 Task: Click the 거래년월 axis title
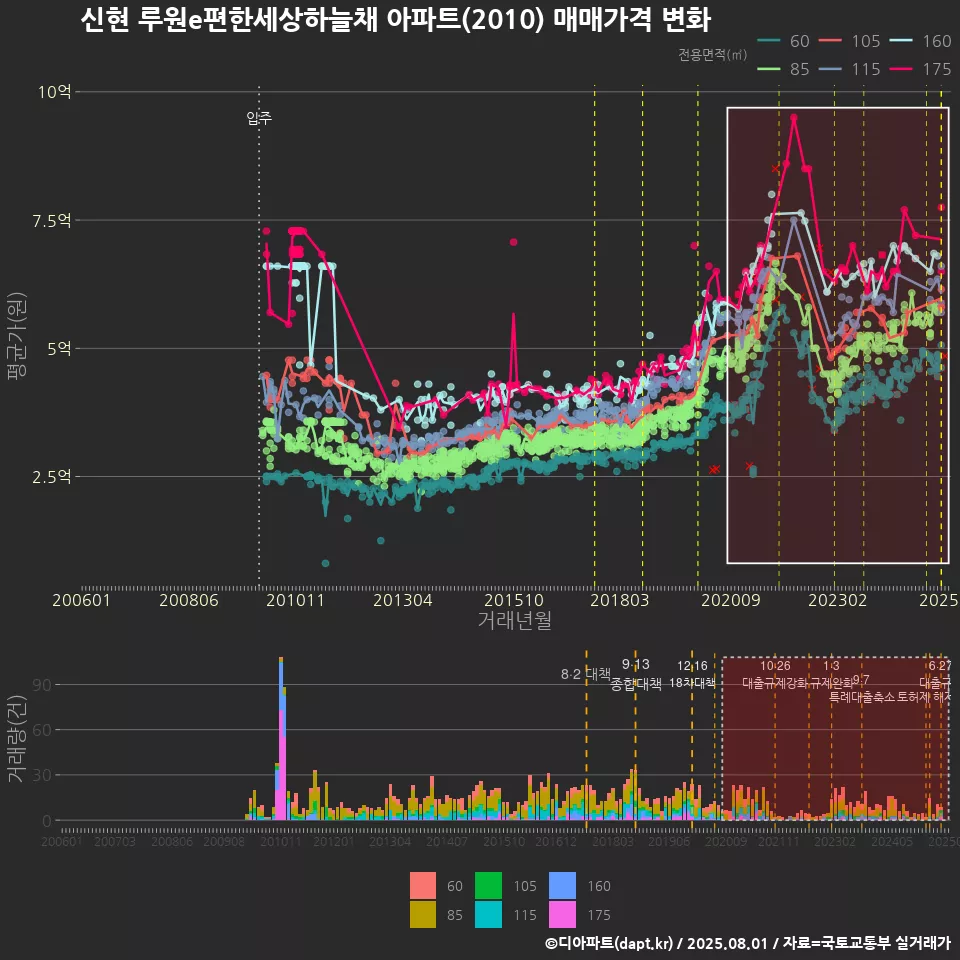(x=515, y=620)
